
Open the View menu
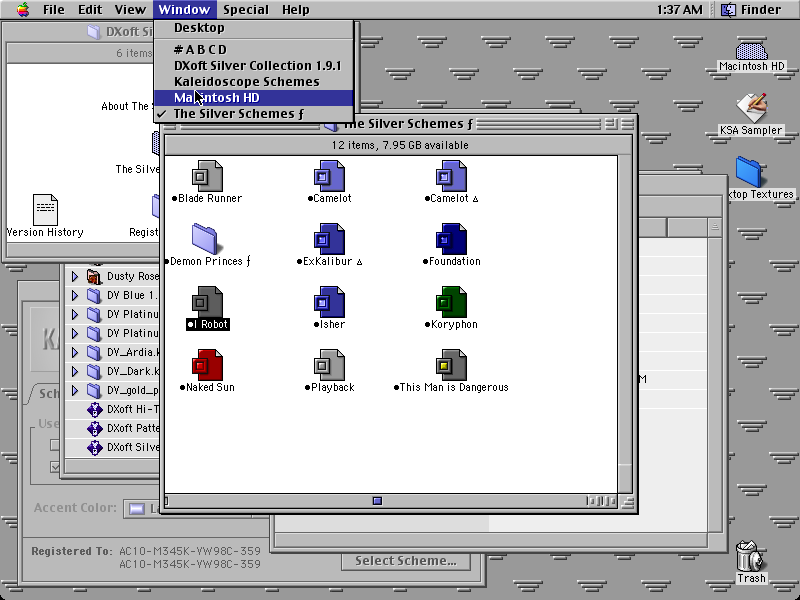(x=130, y=10)
